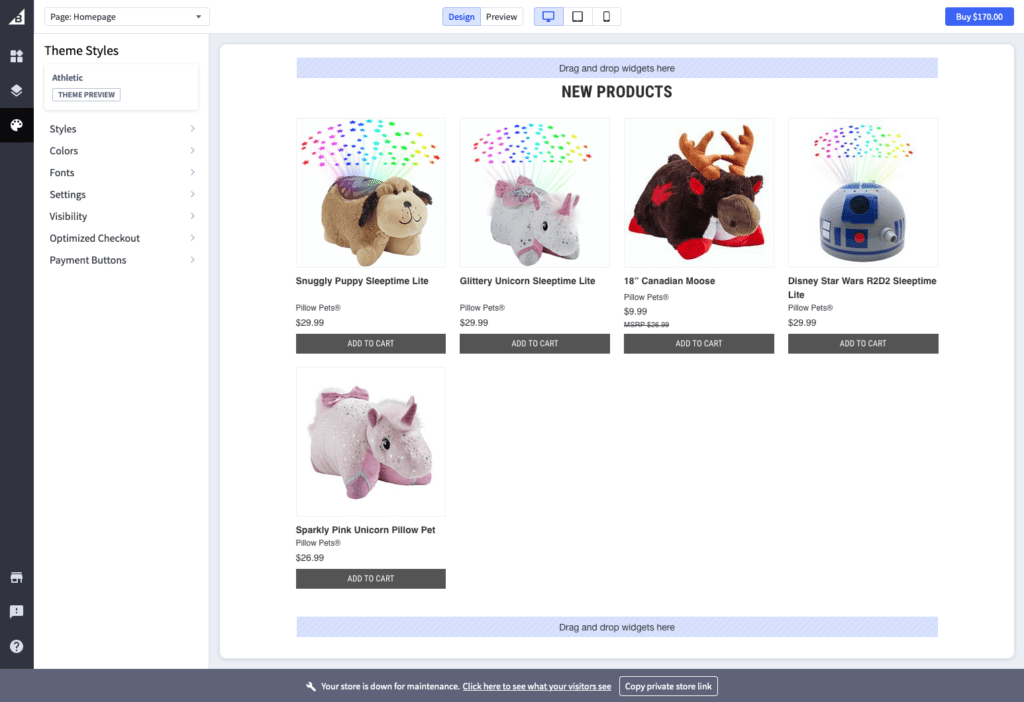This screenshot has height=702, width=1024.
Task: Click Pillow Pets® brand under Sparkly Pink Unicorn
Action: [x=318, y=543]
